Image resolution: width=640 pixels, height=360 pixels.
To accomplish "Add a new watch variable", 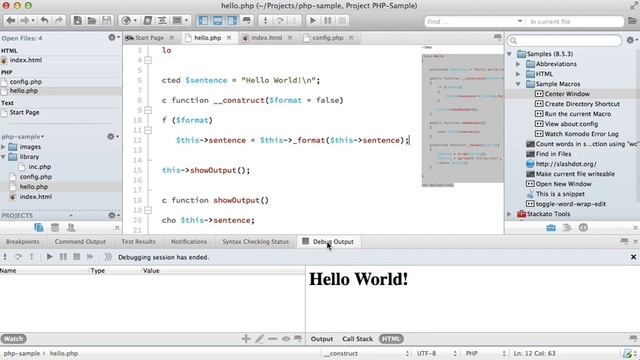I will point(246,338).
